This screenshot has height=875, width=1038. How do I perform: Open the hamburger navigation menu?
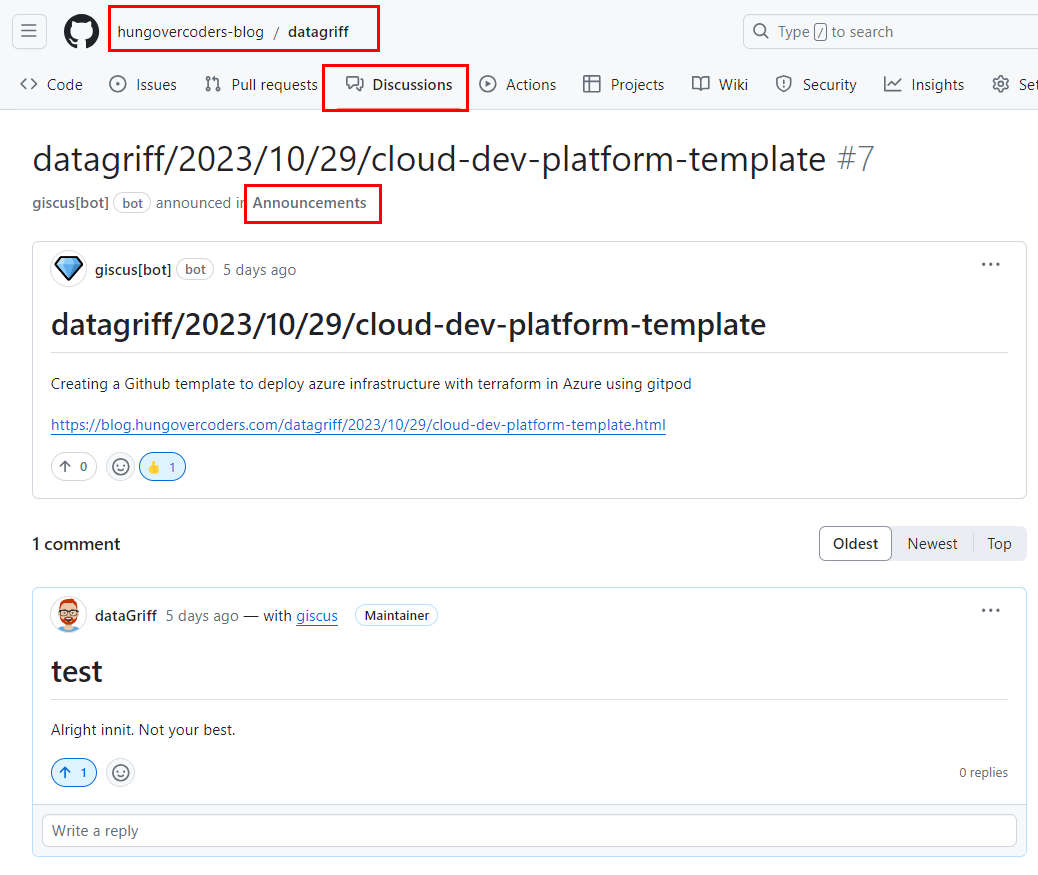[x=29, y=31]
